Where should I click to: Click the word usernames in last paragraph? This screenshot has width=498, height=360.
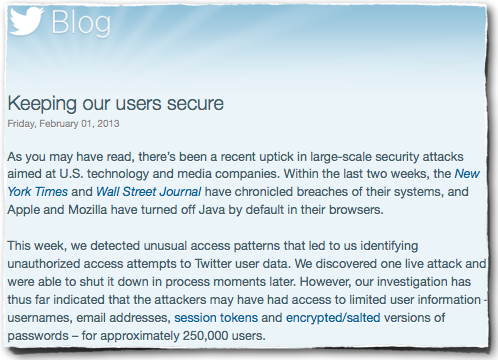pos(40,318)
